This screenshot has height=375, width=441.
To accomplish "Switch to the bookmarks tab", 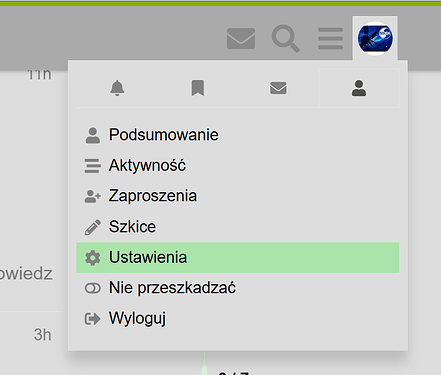I will pos(198,88).
